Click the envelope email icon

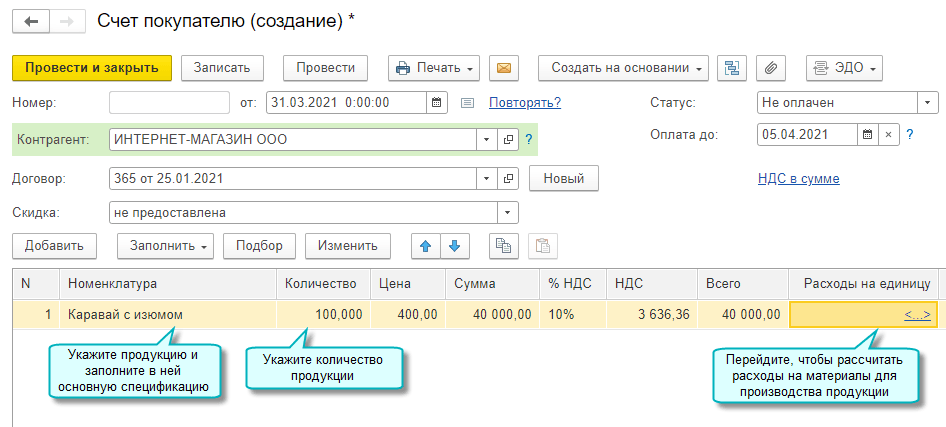pos(503,68)
